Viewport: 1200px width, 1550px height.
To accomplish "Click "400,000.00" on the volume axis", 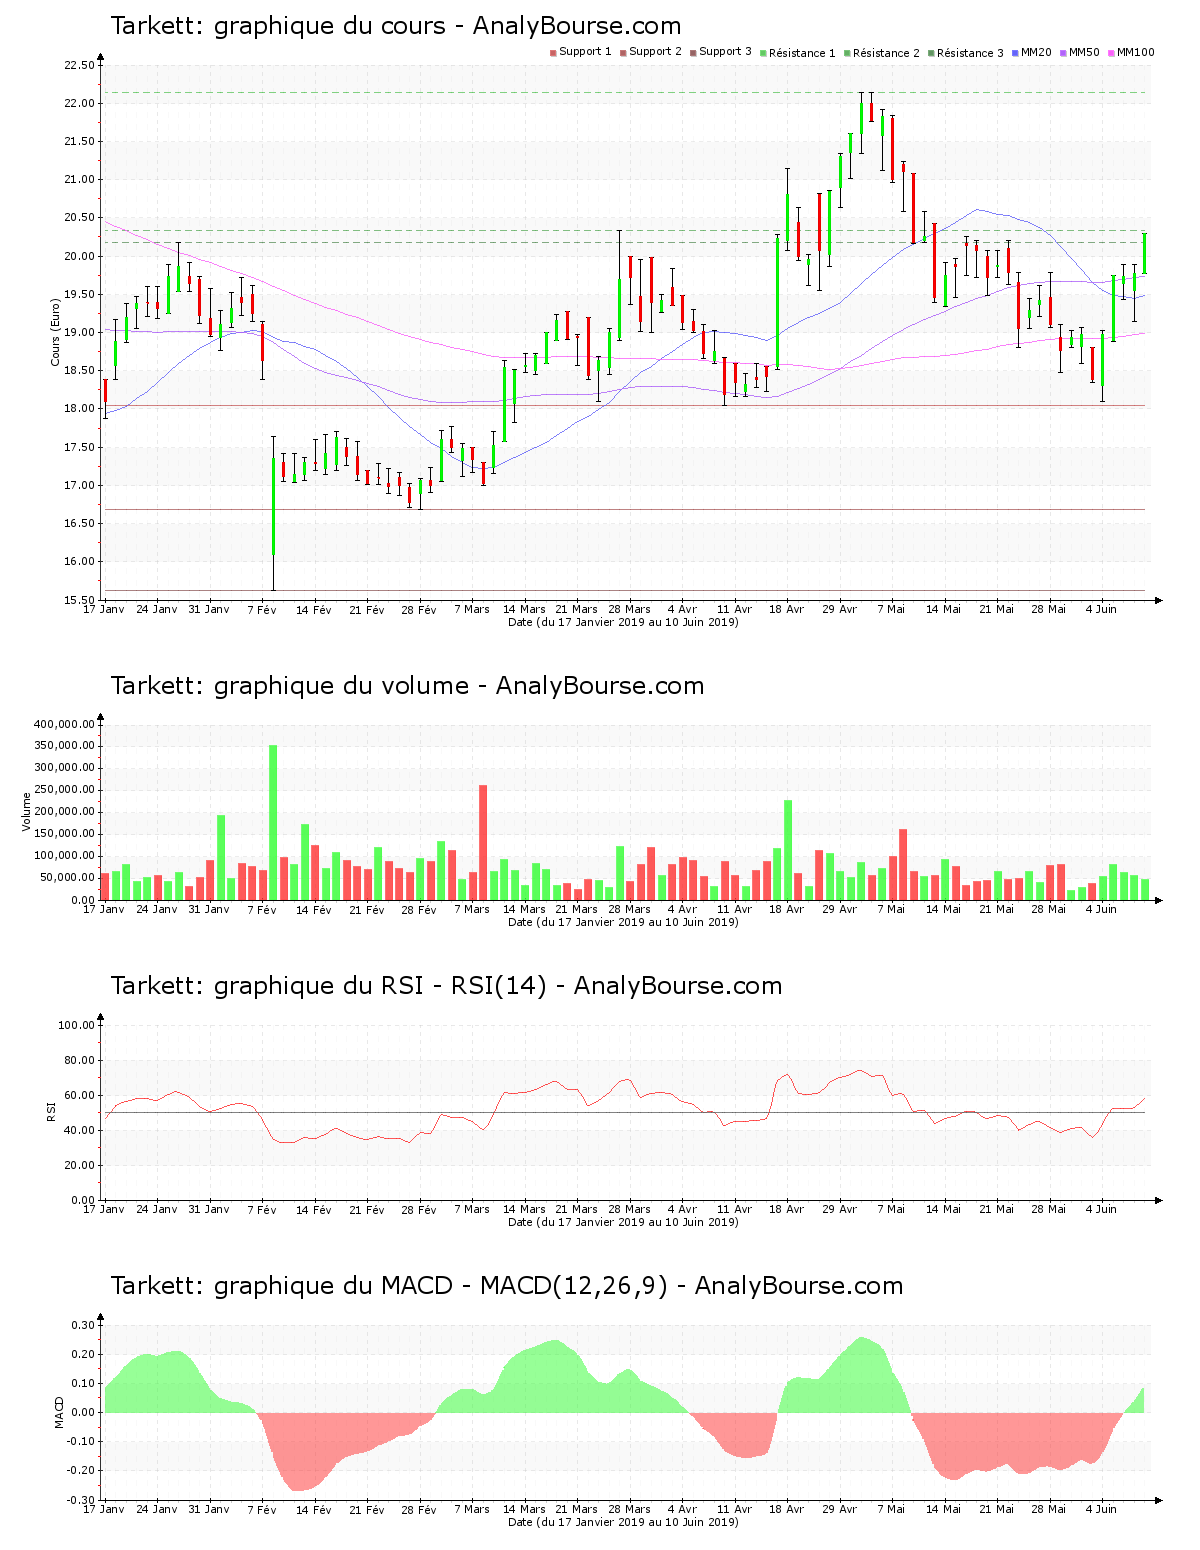I will coord(64,724).
